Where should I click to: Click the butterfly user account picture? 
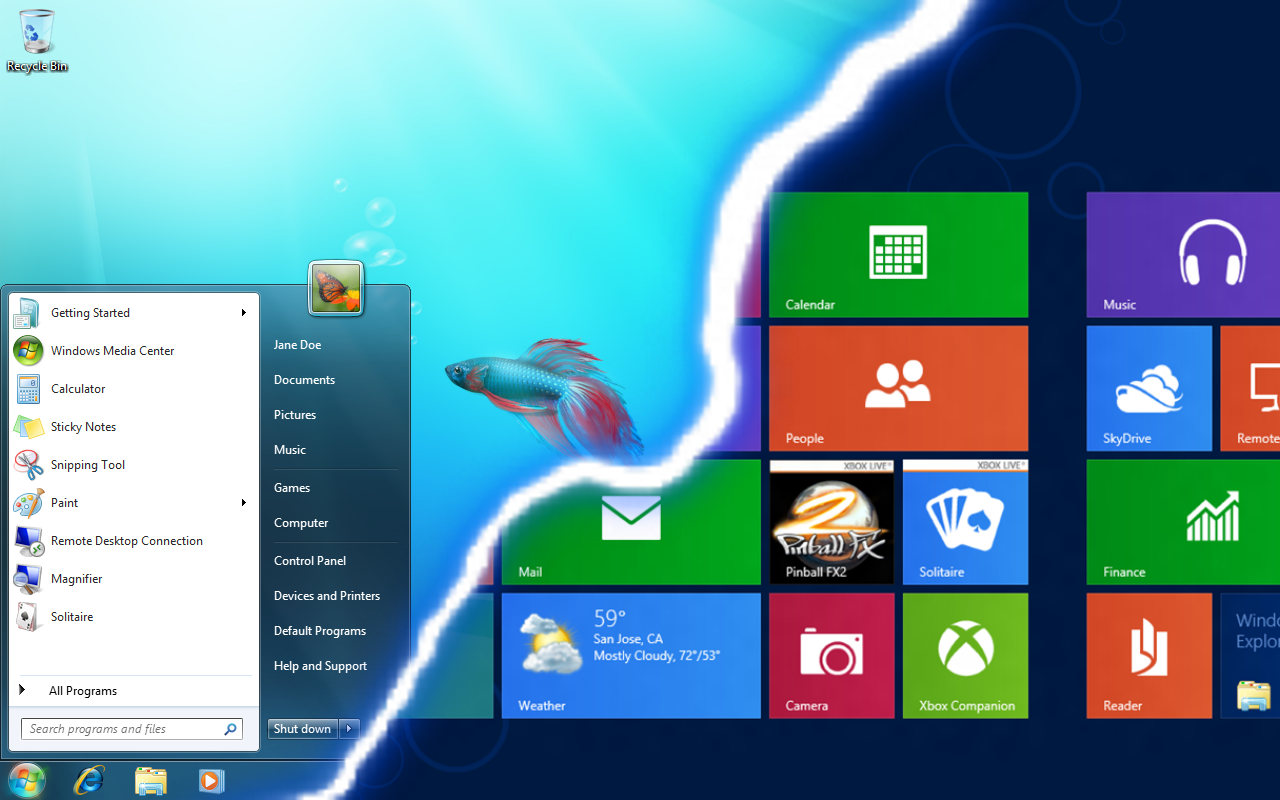(336, 288)
